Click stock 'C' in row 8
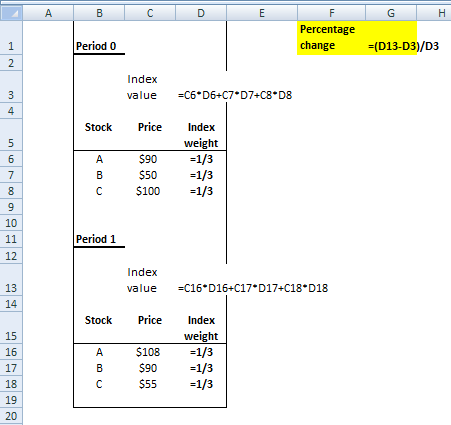Image resolution: width=451 pixels, height=425 pixels. 99,191
